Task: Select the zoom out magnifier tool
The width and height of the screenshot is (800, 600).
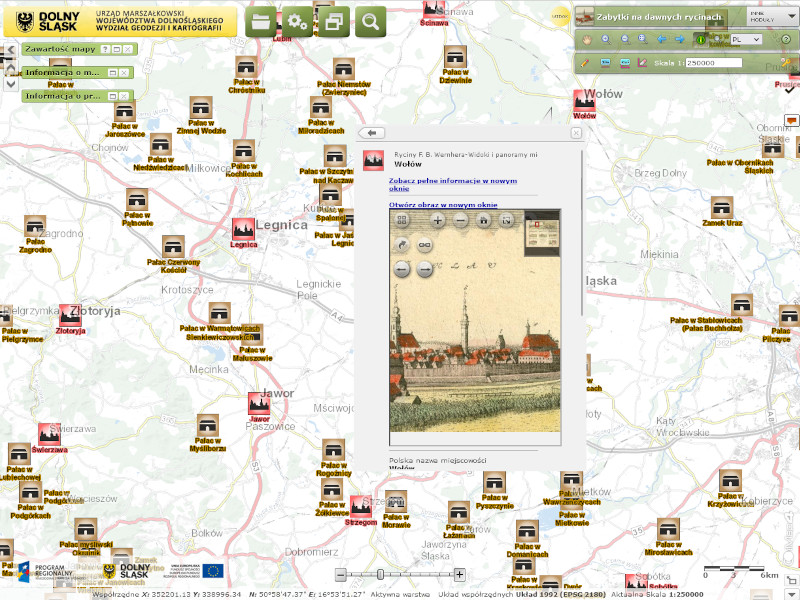Action: click(624, 39)
